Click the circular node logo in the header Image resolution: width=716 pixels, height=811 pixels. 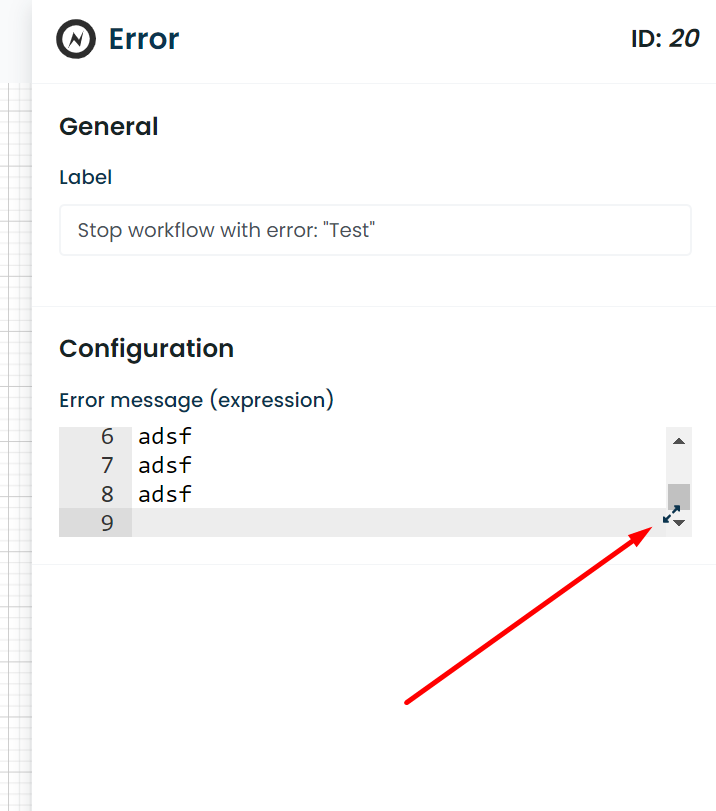point(75,39)
